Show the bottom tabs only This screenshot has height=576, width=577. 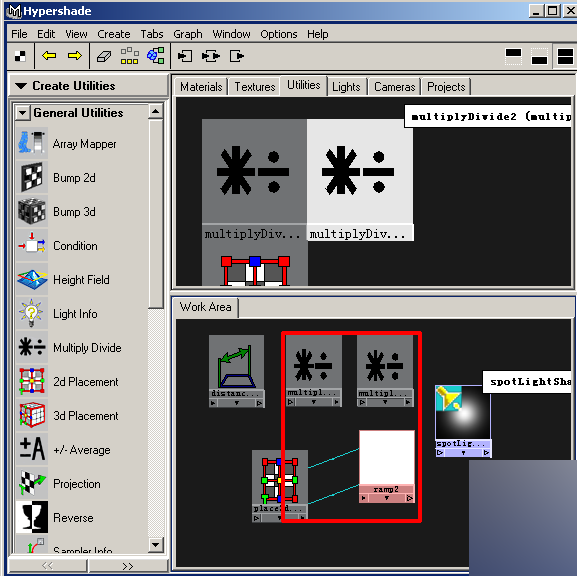pos(539,57)
